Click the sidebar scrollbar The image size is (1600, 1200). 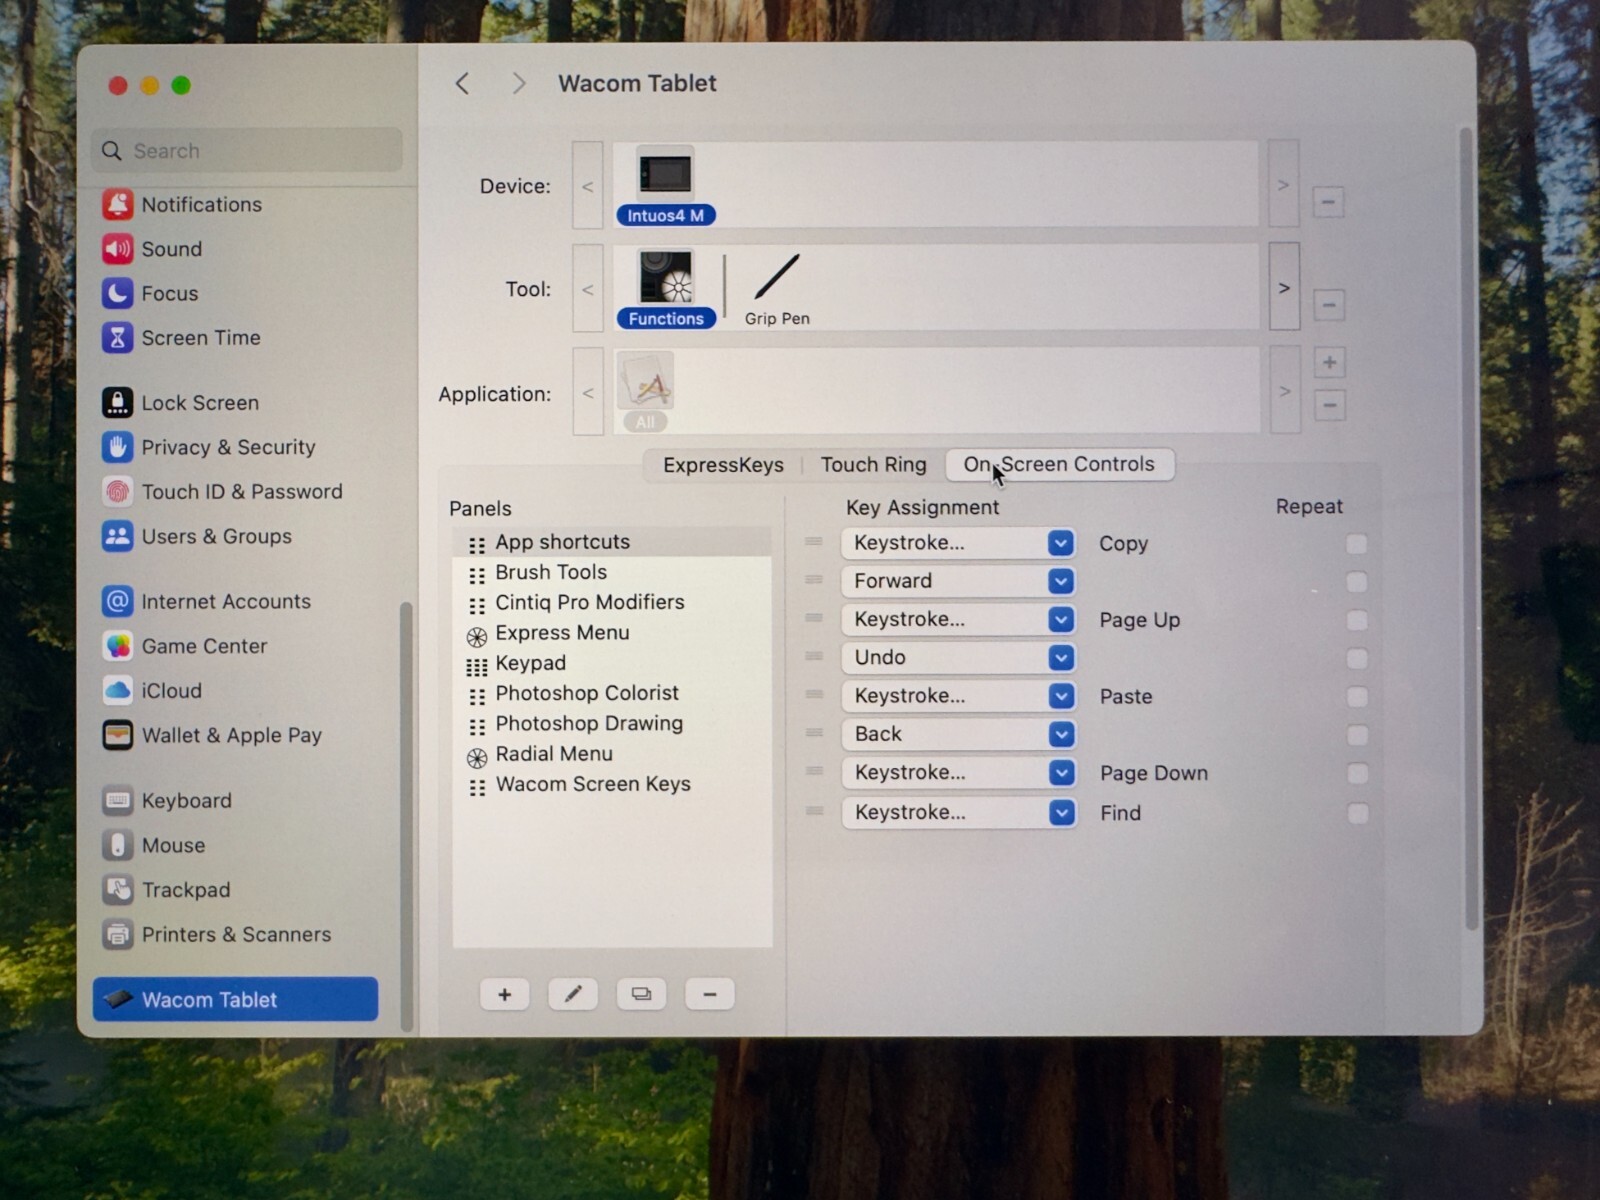coord(406,815)
